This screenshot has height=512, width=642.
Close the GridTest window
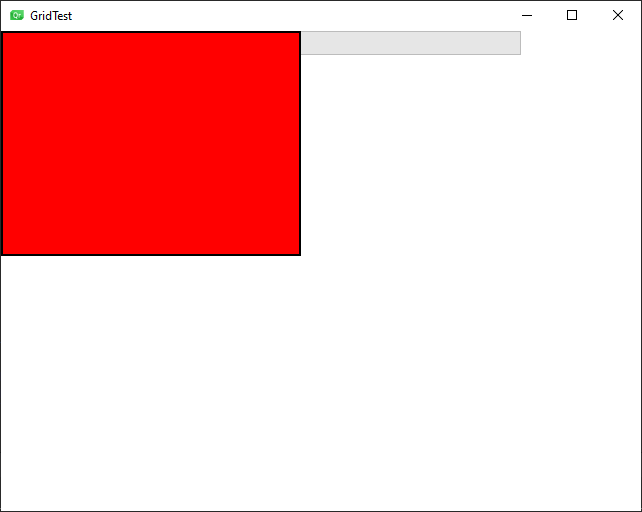point(618,16)
